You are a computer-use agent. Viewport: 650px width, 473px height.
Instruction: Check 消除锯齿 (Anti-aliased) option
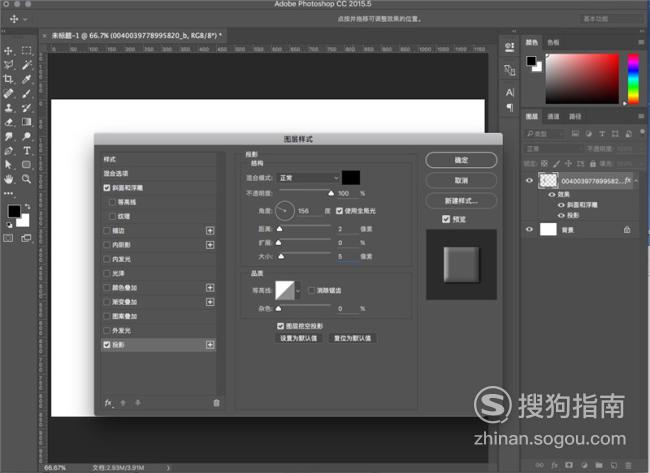(x=312, y=291)
